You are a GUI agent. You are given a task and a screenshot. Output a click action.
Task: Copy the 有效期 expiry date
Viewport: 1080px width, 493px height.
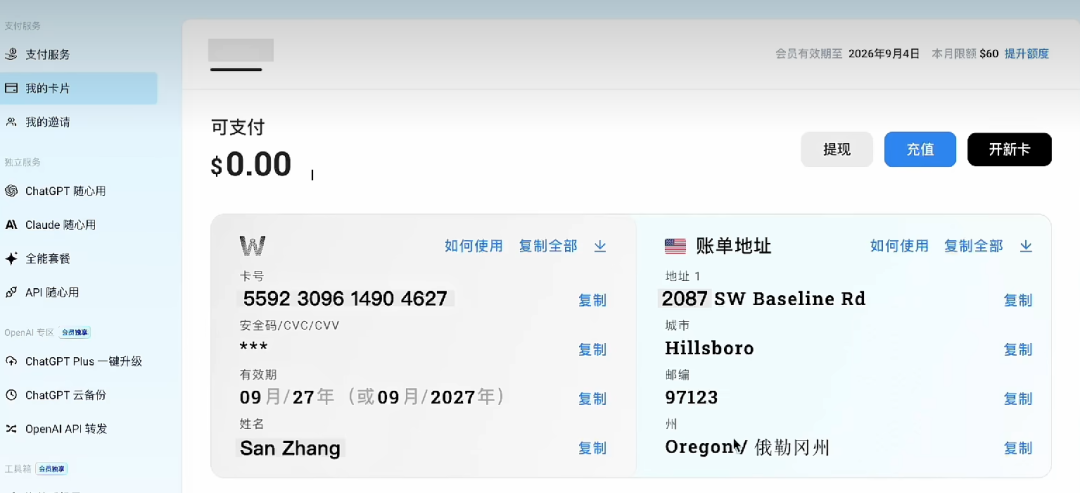pyautogui.click(x=592, y=399)
